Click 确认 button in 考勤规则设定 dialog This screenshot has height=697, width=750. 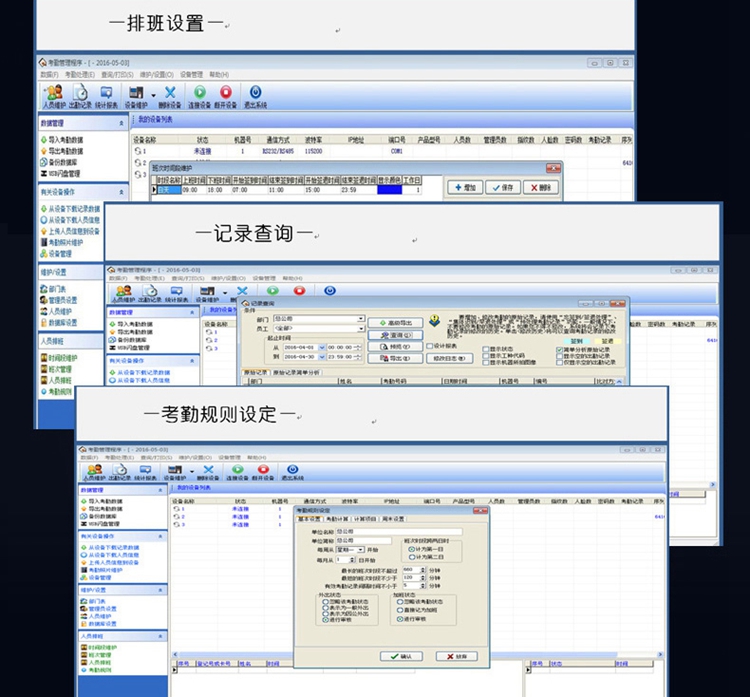point(400,656)
